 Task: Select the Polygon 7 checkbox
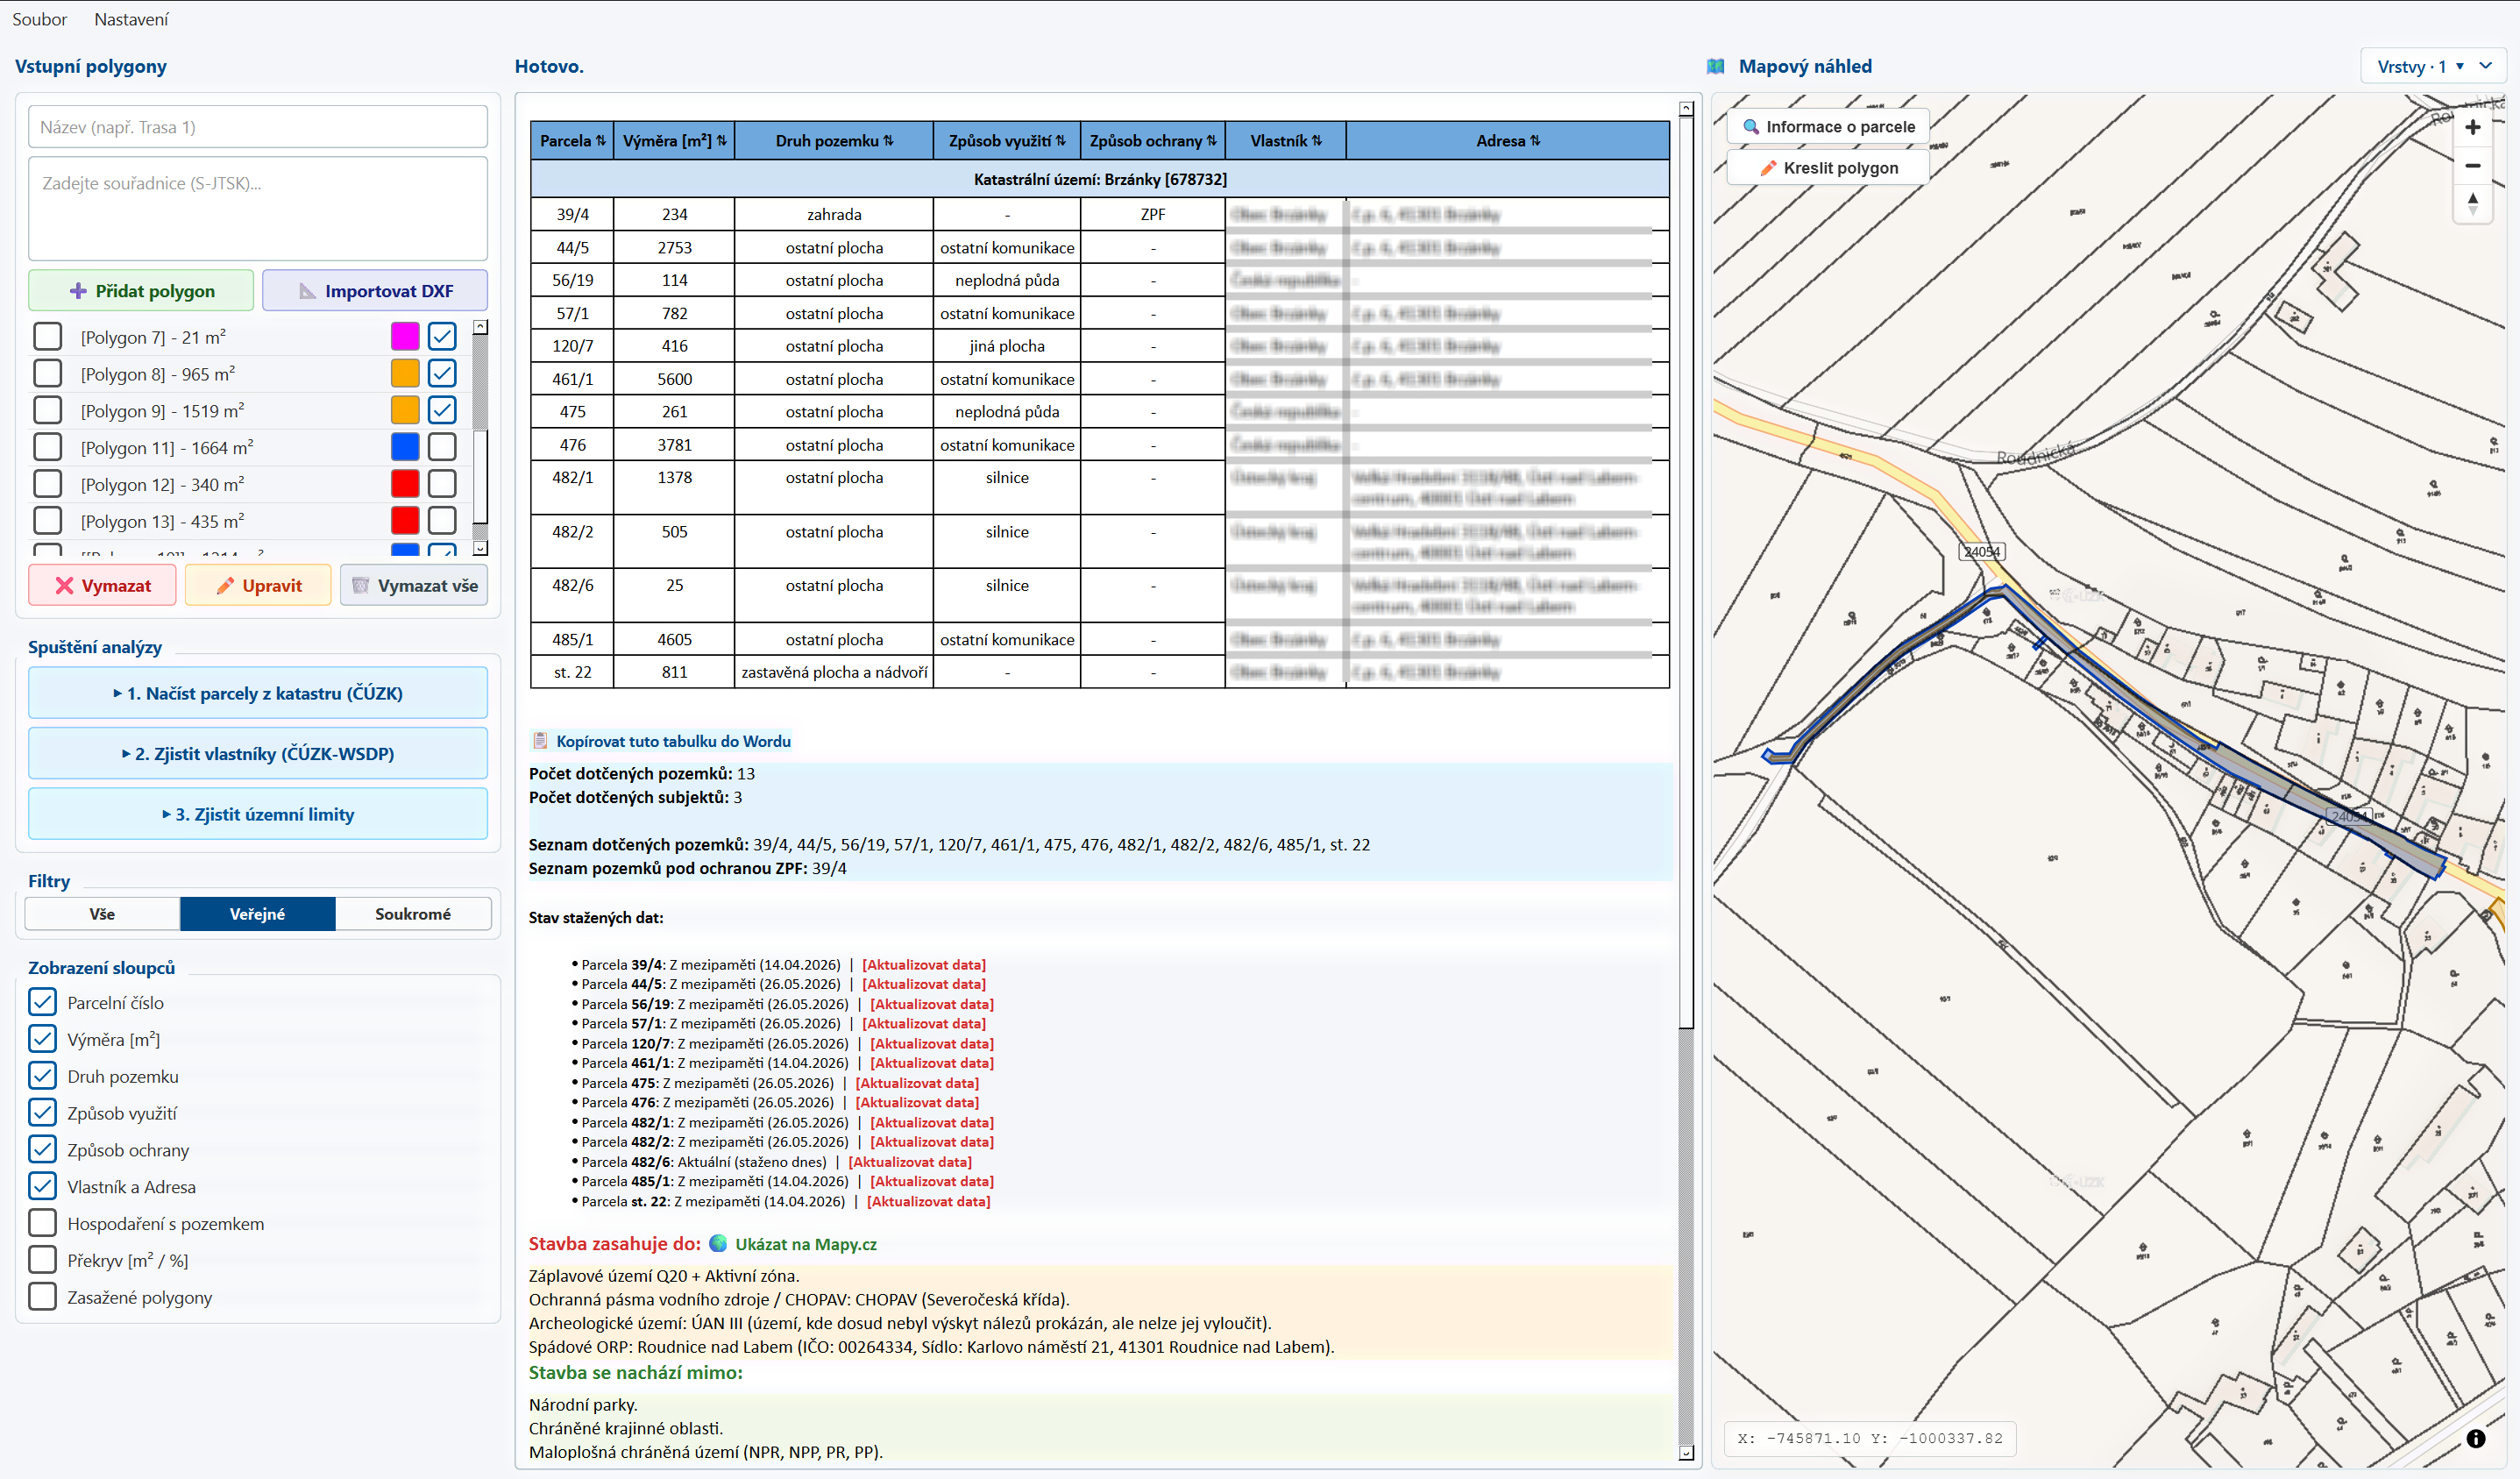click(47, 337)
